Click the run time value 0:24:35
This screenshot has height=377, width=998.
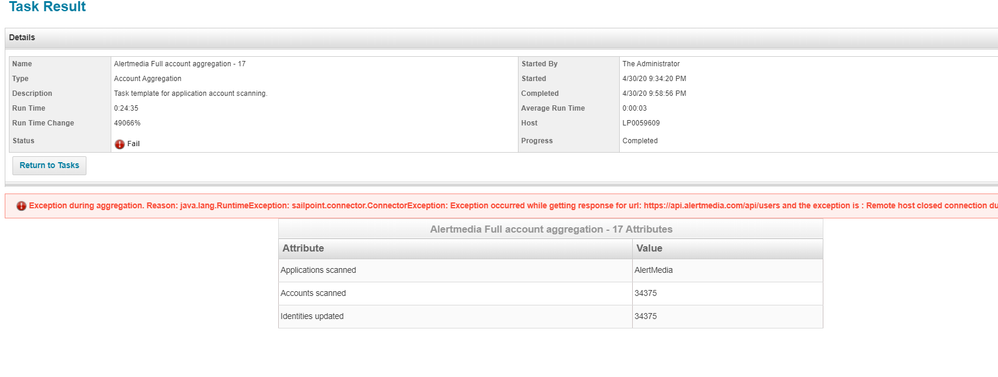(125, 108)
